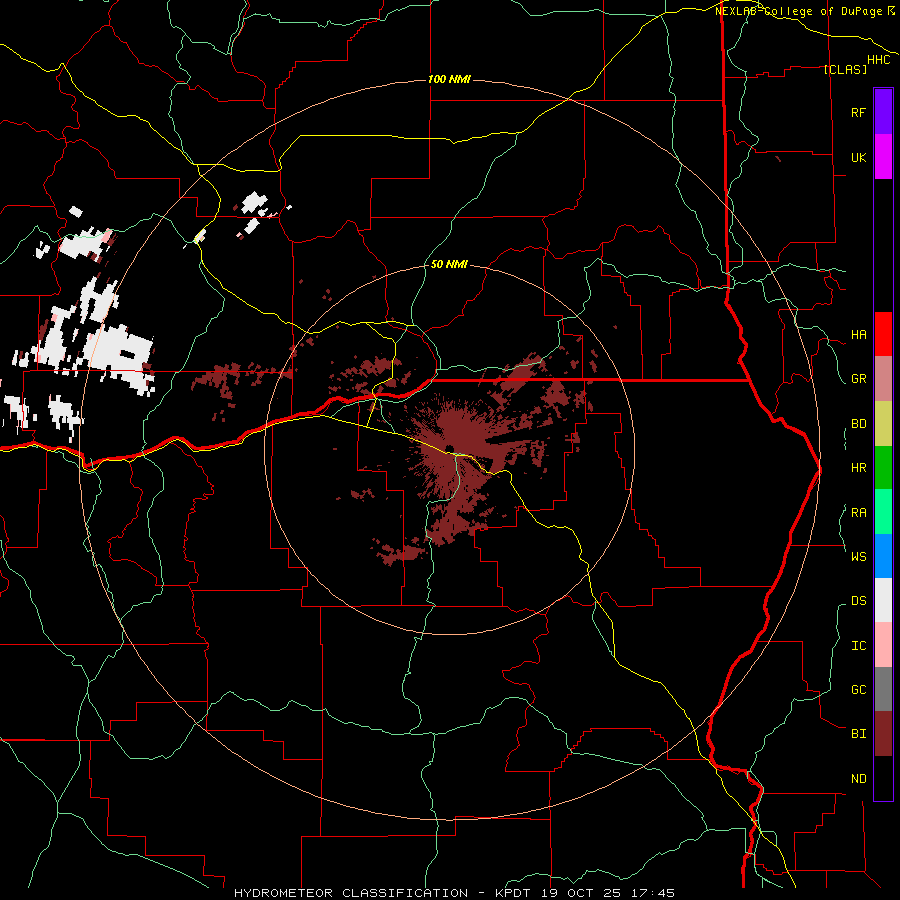Click the mint green RA legend swatch
Viewport: 900px width, 900px height.
883,512
